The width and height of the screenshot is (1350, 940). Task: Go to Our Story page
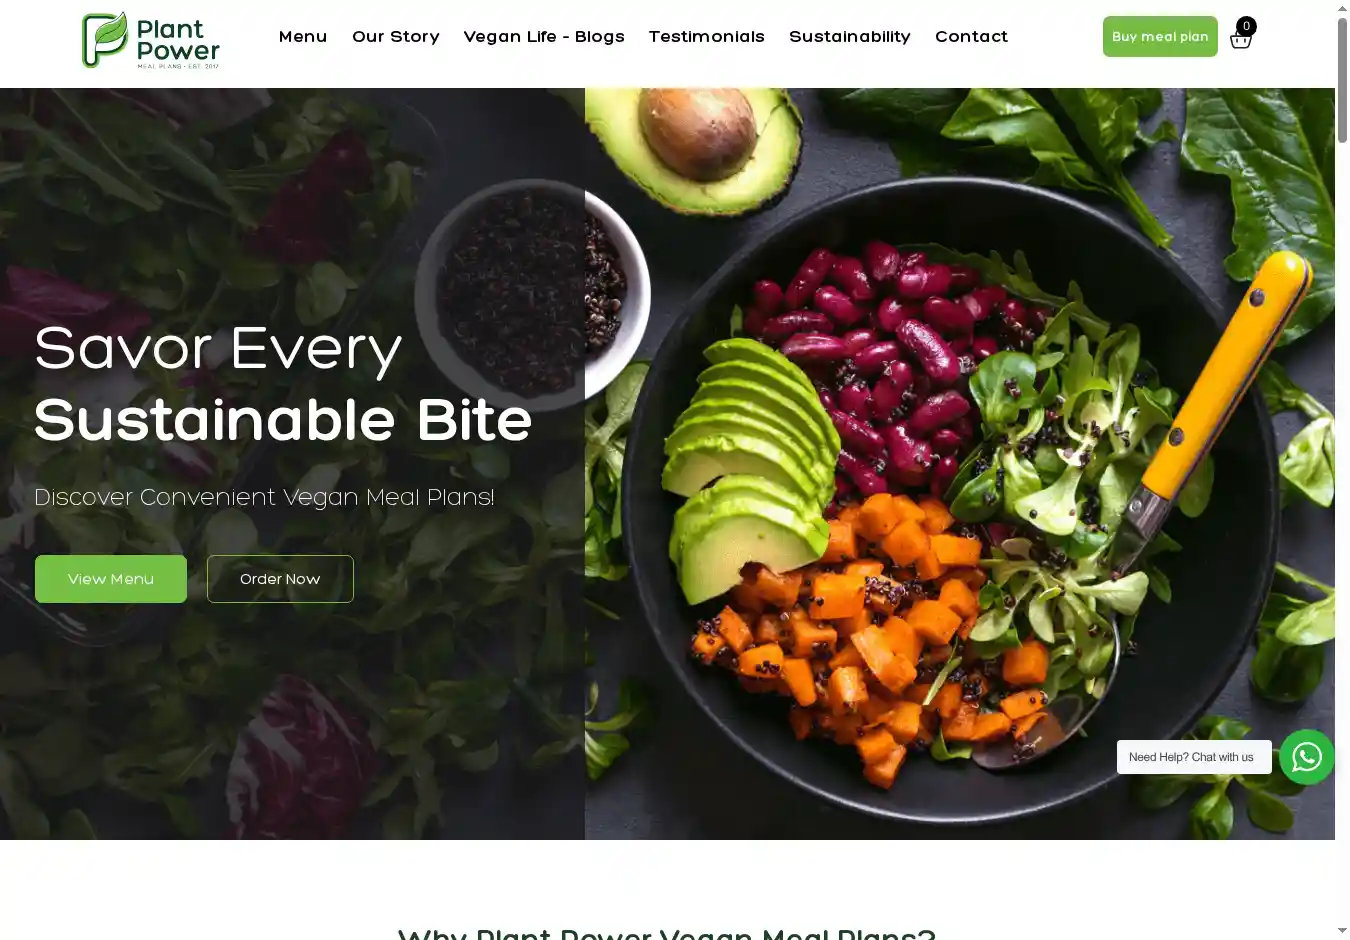tap(396, 37)
